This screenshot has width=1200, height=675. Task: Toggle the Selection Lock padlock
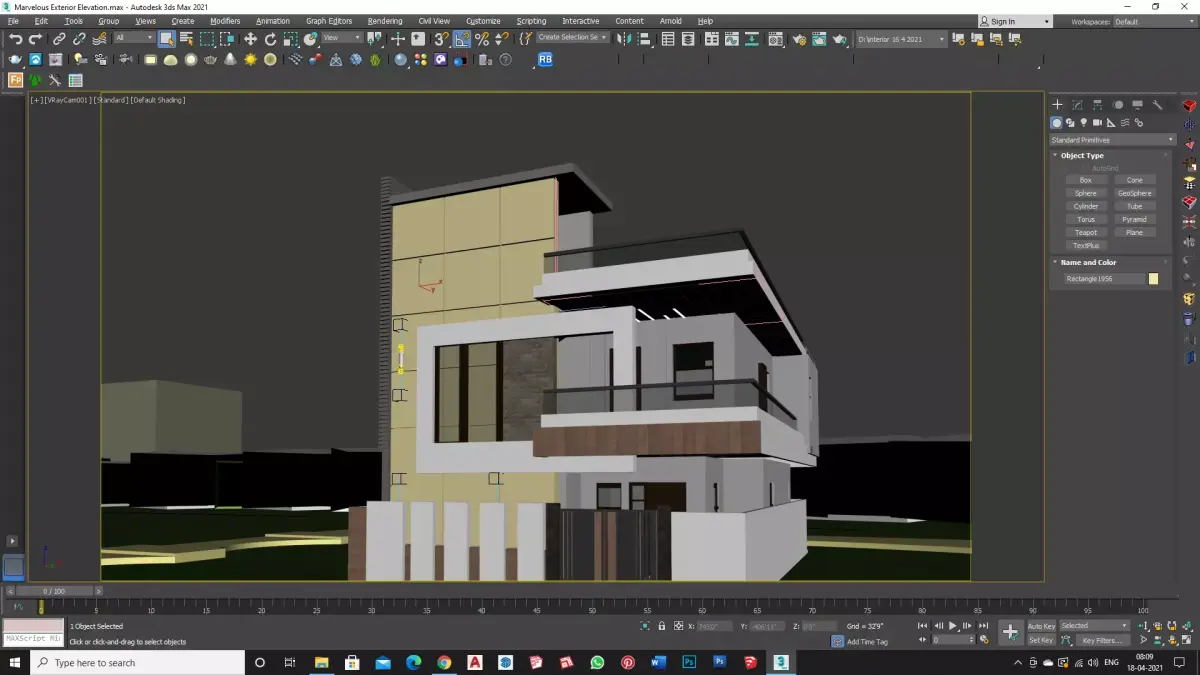pyautogui.click(x=662, y=626)
